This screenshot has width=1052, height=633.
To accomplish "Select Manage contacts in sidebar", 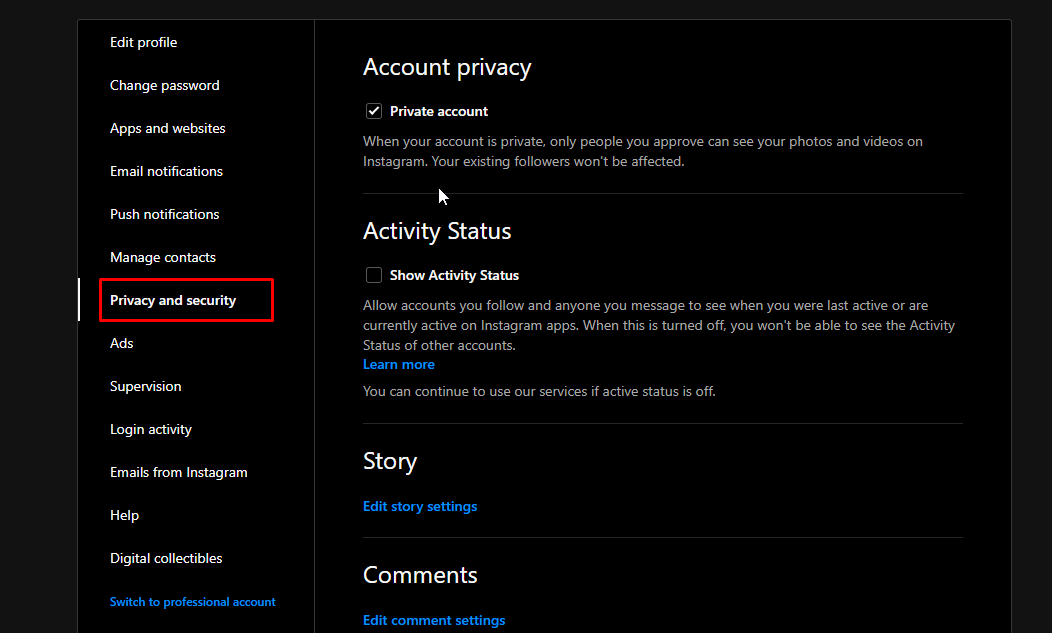I will click(x=162, y=257).
